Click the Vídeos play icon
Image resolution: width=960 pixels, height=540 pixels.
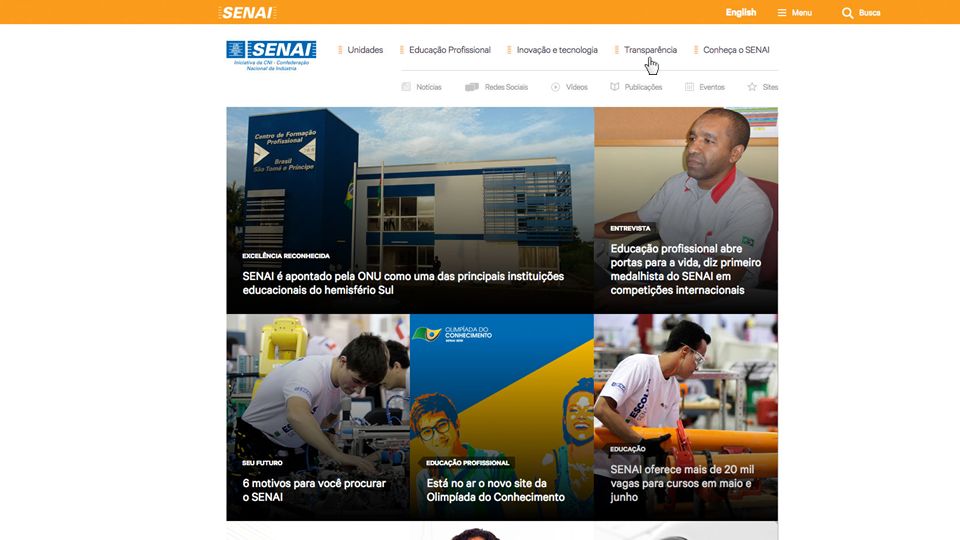point(555,87)
